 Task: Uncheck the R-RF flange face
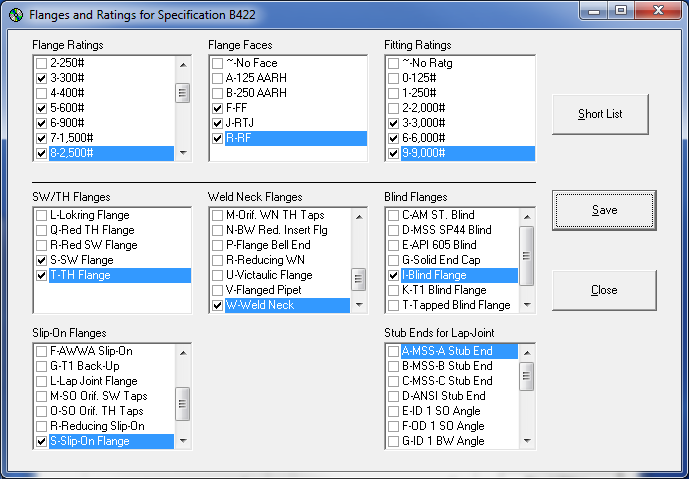[217, 138]
